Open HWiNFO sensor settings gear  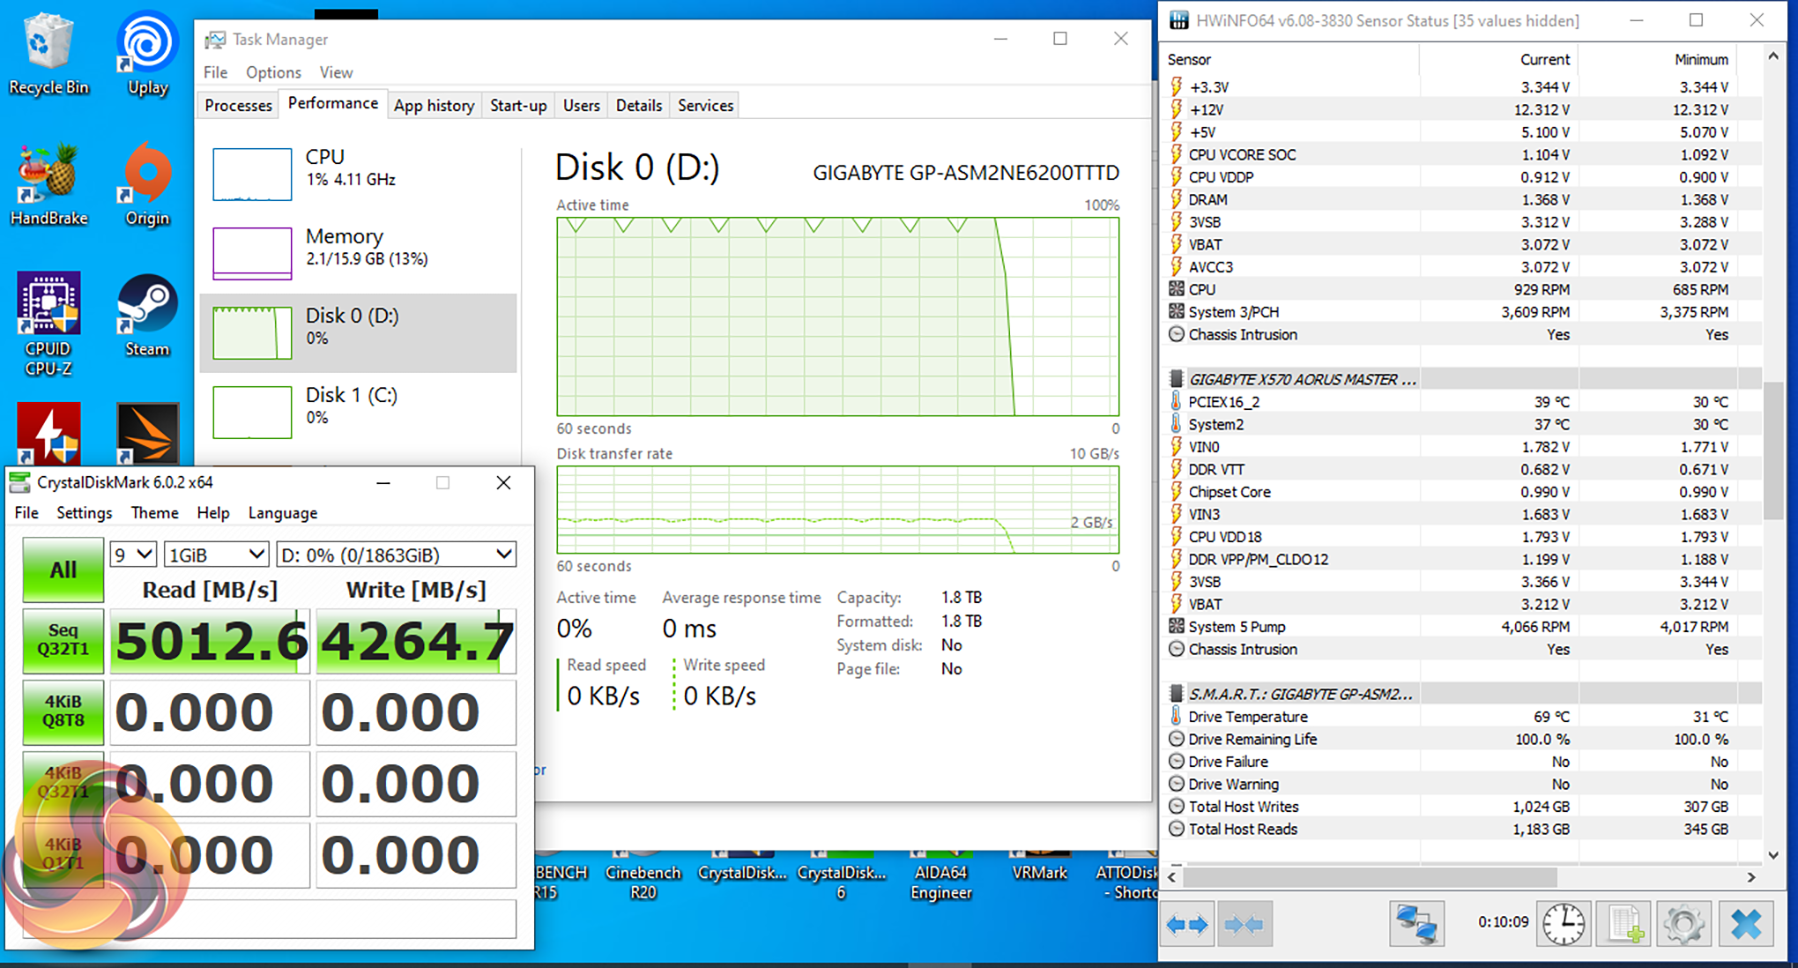tap(1684, 924)
